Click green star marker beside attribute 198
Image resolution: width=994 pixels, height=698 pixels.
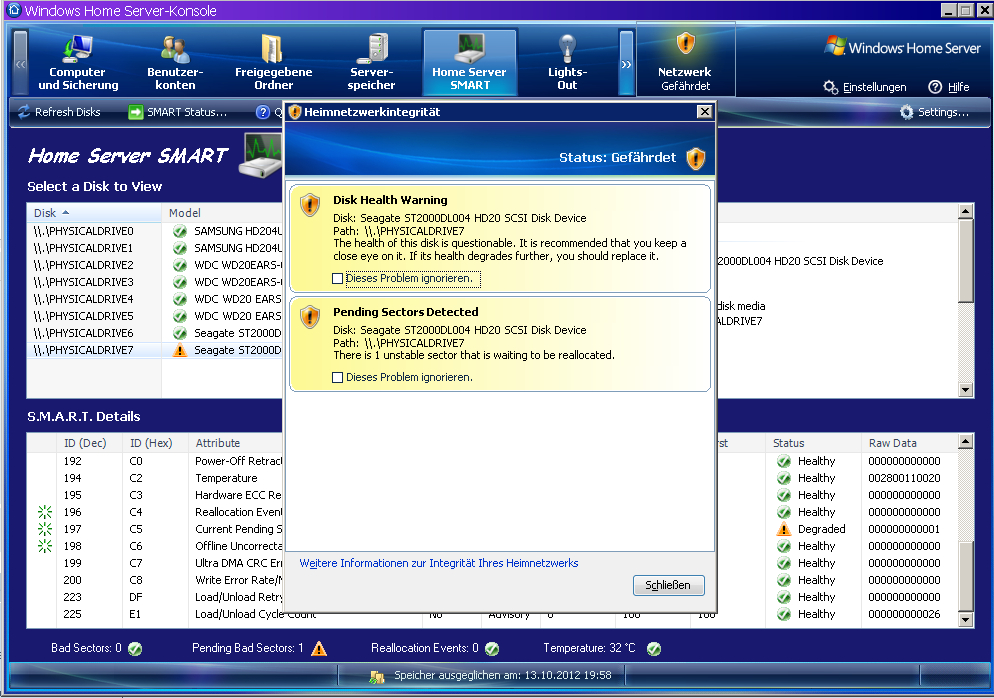(45, 546)
